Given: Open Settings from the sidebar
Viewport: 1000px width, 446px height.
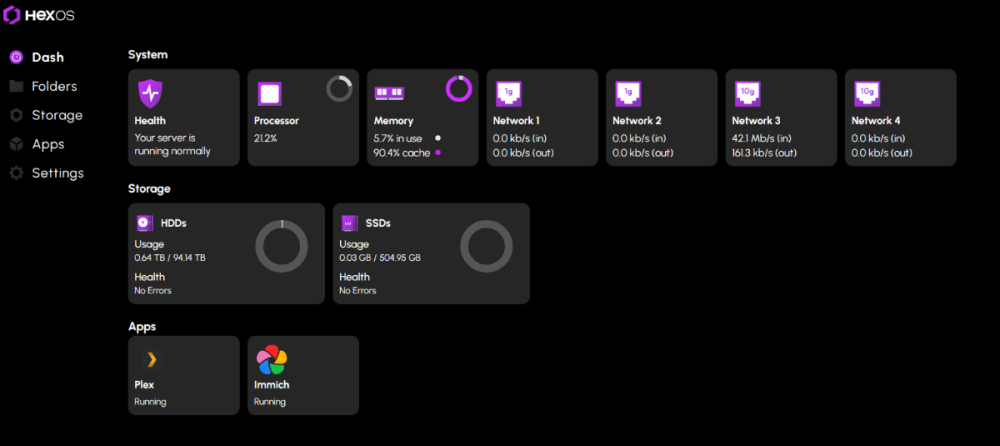Looking at the screenshot, I should point(57,173).
